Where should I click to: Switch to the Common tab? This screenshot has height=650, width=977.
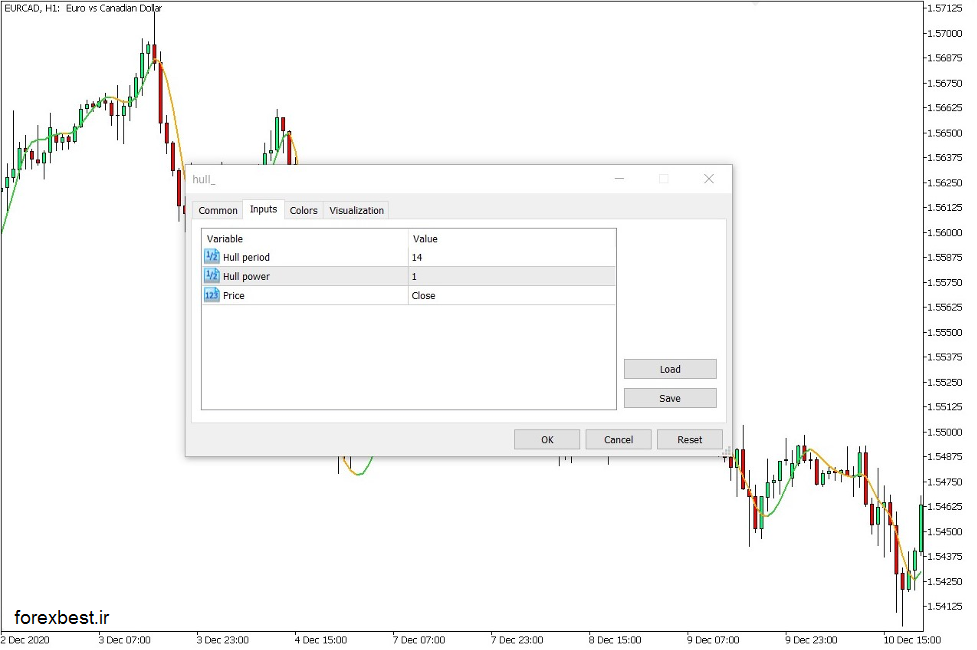(217, 210)
